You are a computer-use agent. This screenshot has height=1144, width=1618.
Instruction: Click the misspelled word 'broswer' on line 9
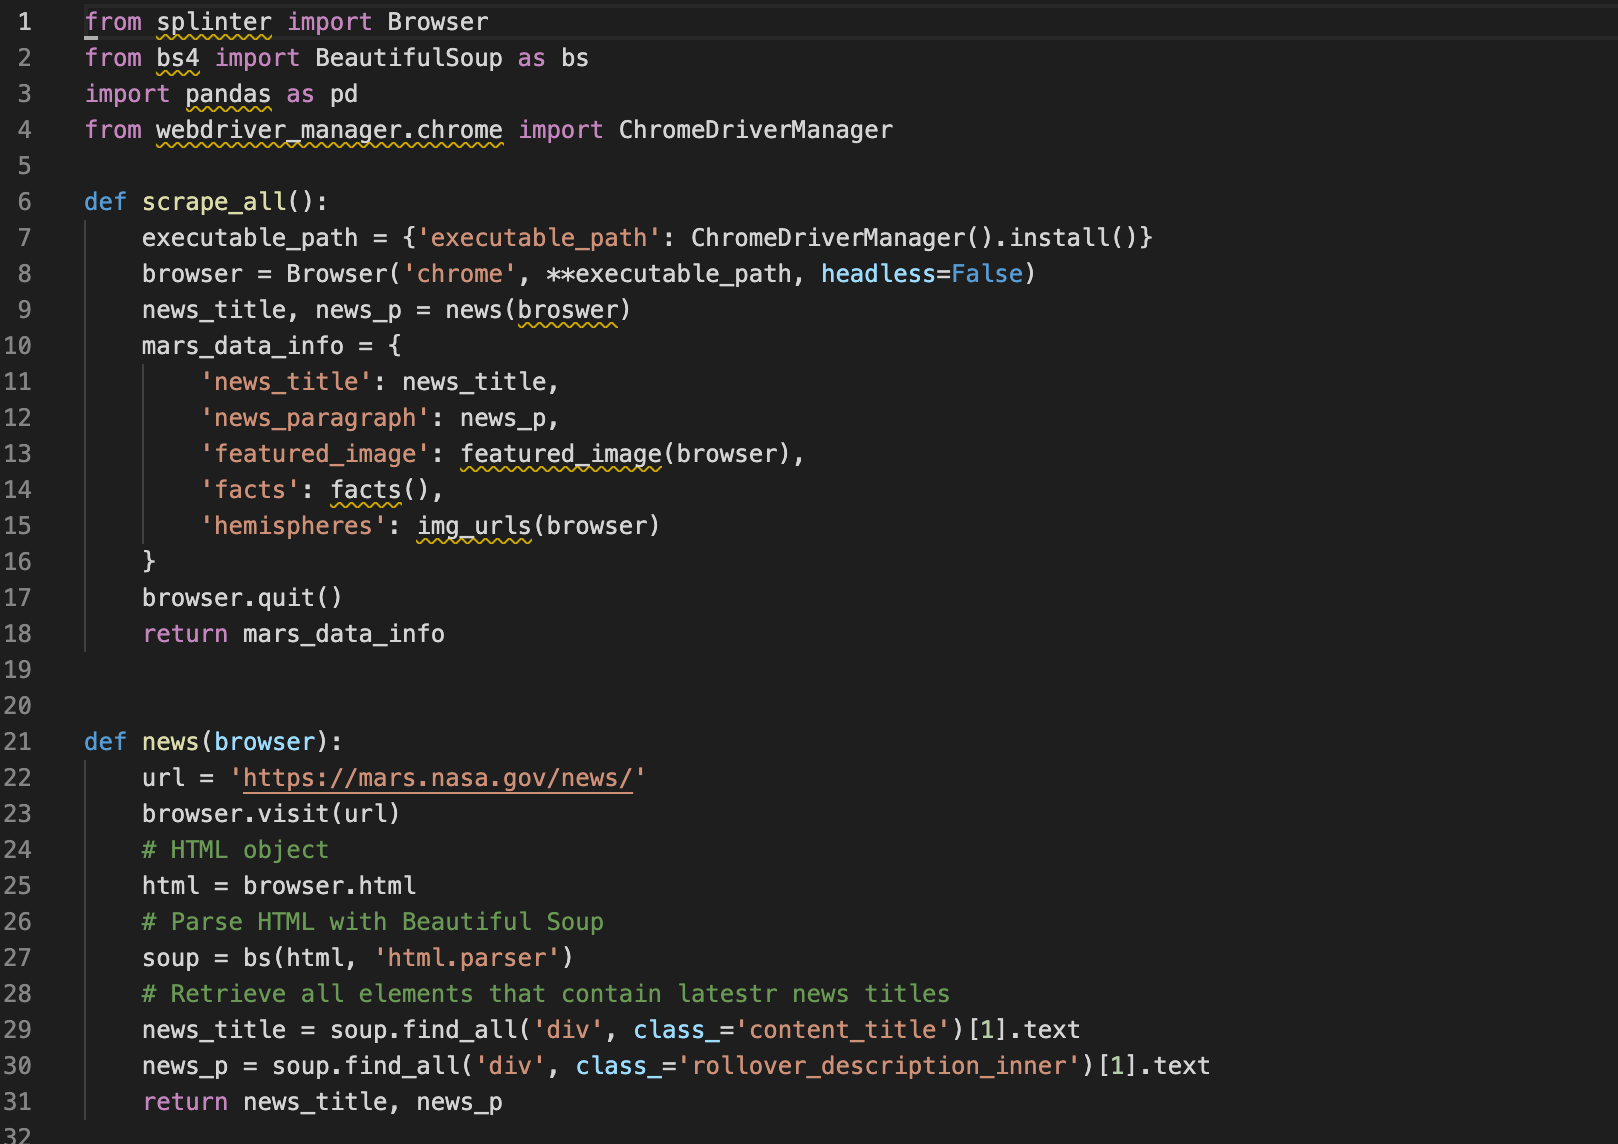point(568,310)
